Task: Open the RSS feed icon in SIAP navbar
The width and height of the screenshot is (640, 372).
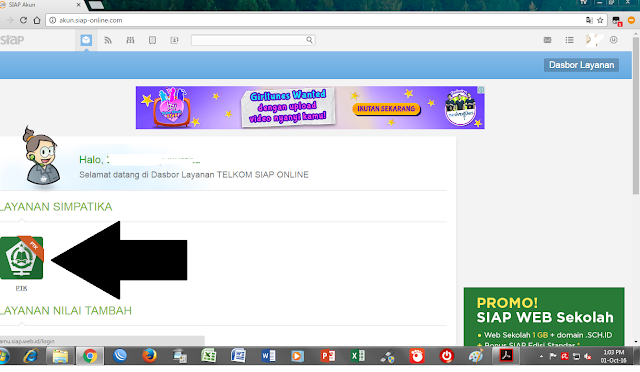Action: click(x=108, y=40)
